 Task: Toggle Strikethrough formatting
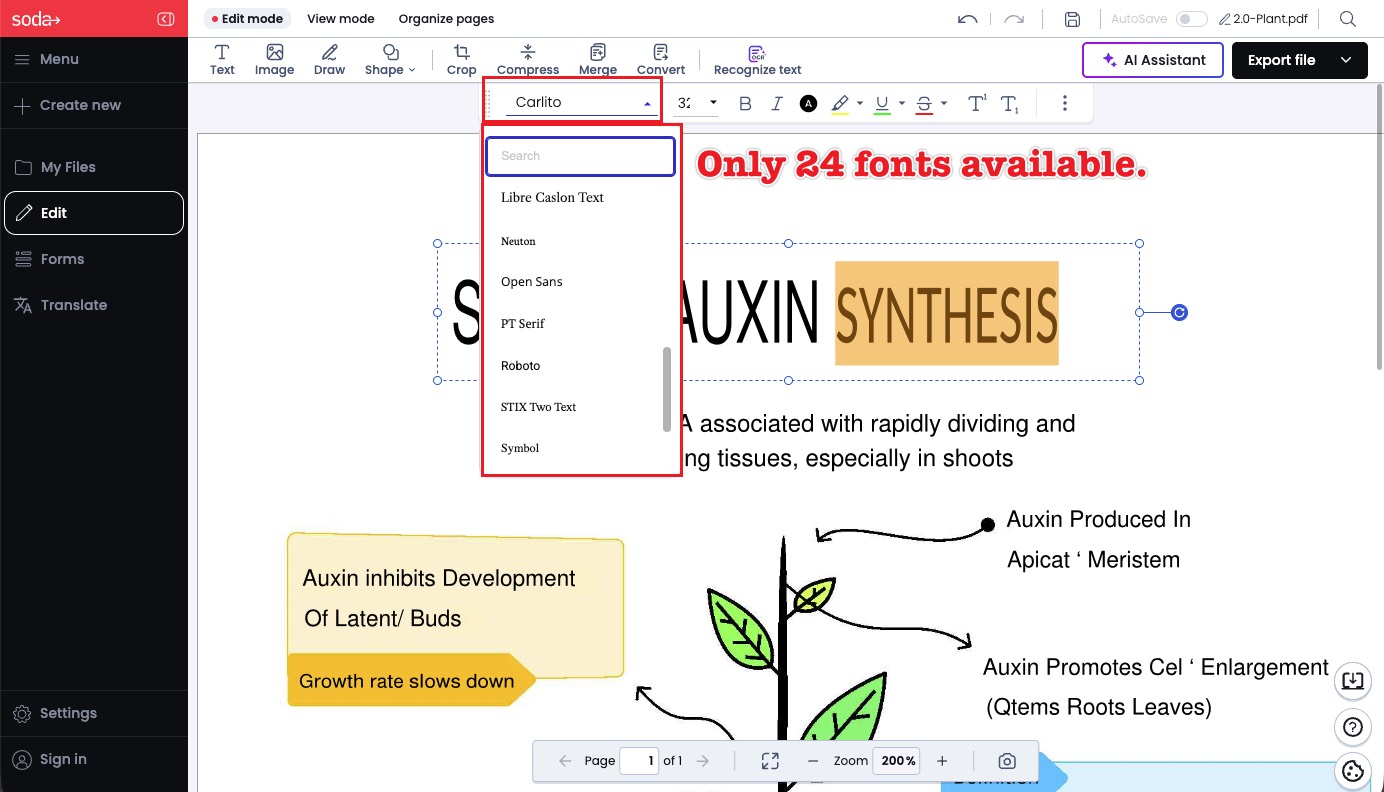tap(923, 104)
